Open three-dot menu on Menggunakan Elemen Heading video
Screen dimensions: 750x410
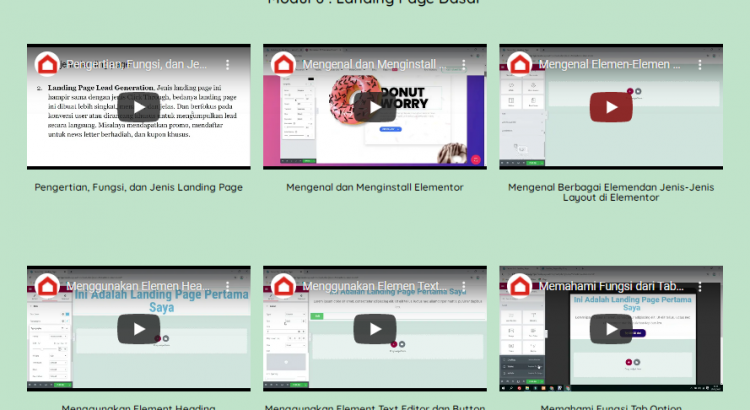click(x=227, y=288)
